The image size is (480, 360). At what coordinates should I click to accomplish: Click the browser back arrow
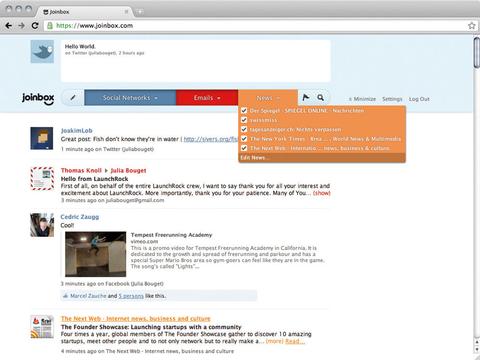click(9, 25)
